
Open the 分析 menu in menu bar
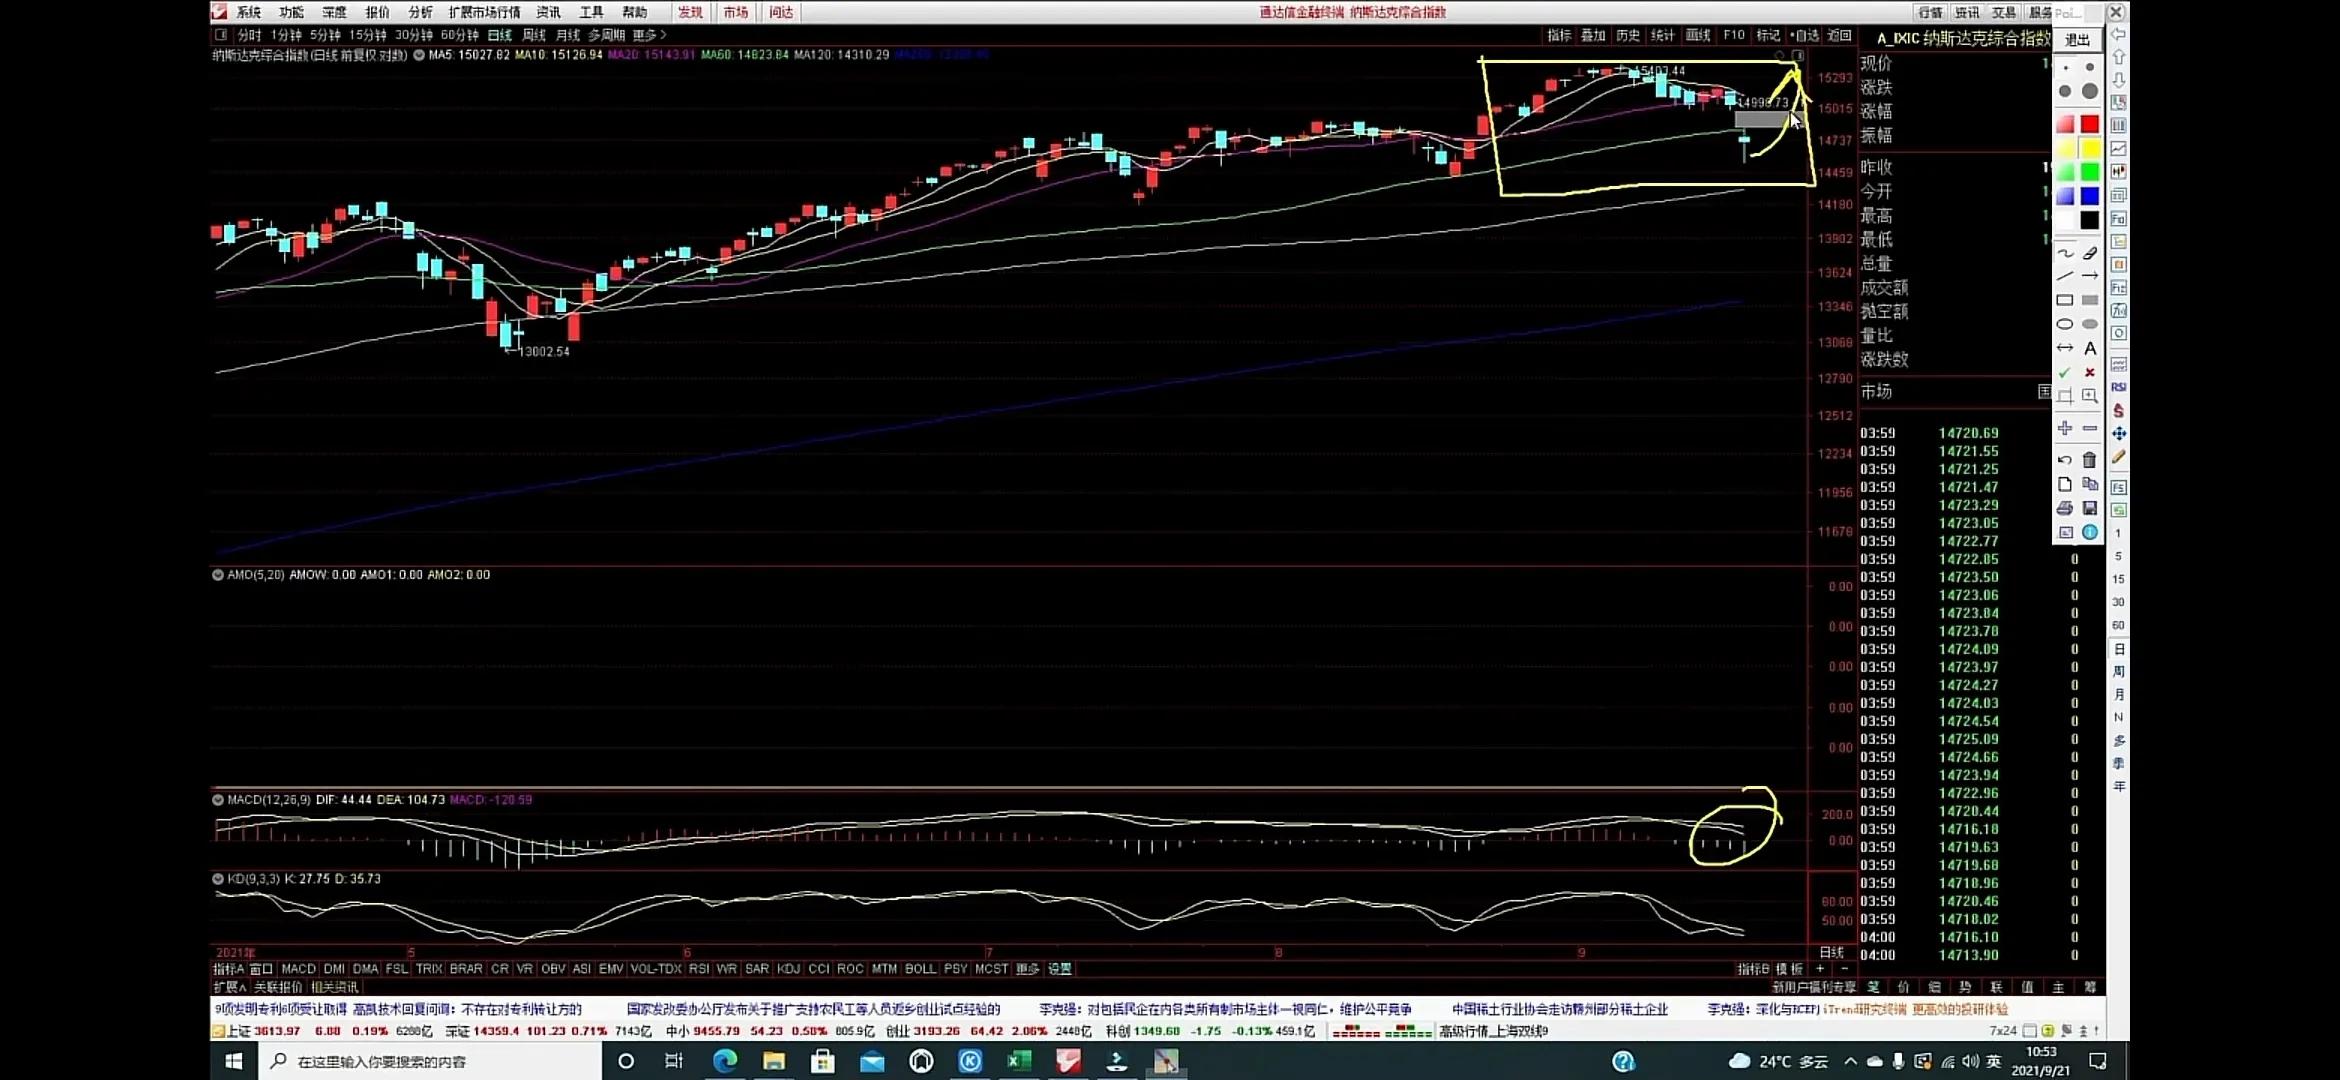coord(420,12)
